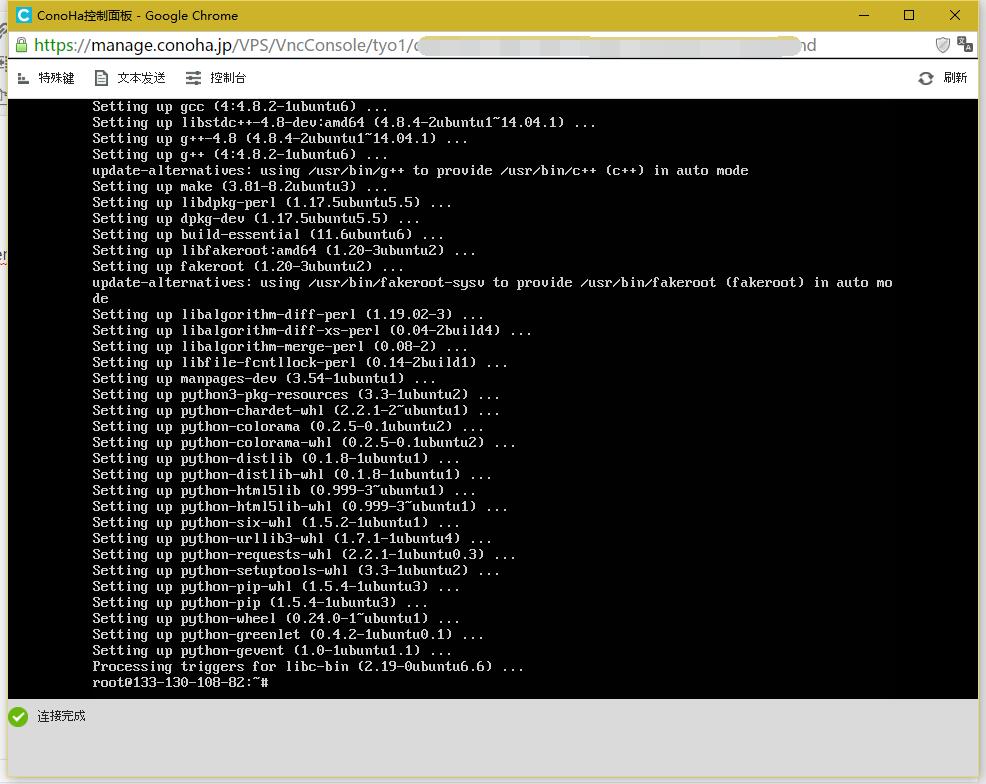Click the special keys keyboard icon
986x784 pixels.
tap(23, 78)
